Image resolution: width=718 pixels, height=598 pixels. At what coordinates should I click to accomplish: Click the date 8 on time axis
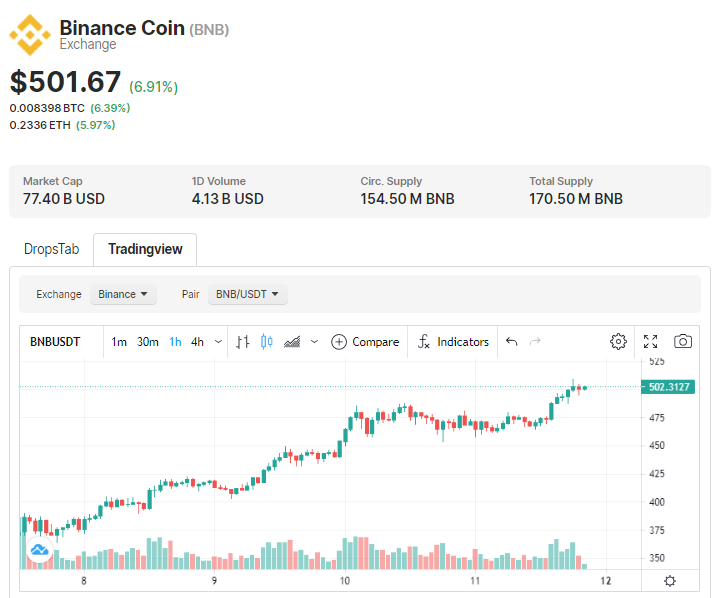pyautogui.click(x=84, y=581)
